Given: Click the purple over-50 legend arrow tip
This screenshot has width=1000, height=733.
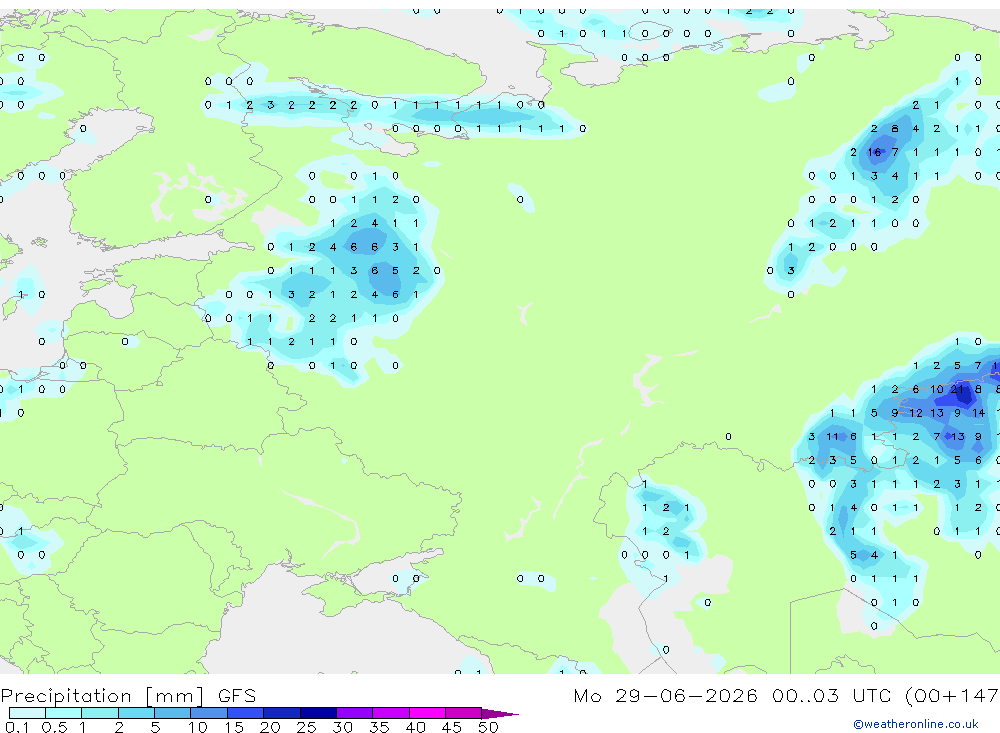Looking at the screenshot, I should point(500,713).
